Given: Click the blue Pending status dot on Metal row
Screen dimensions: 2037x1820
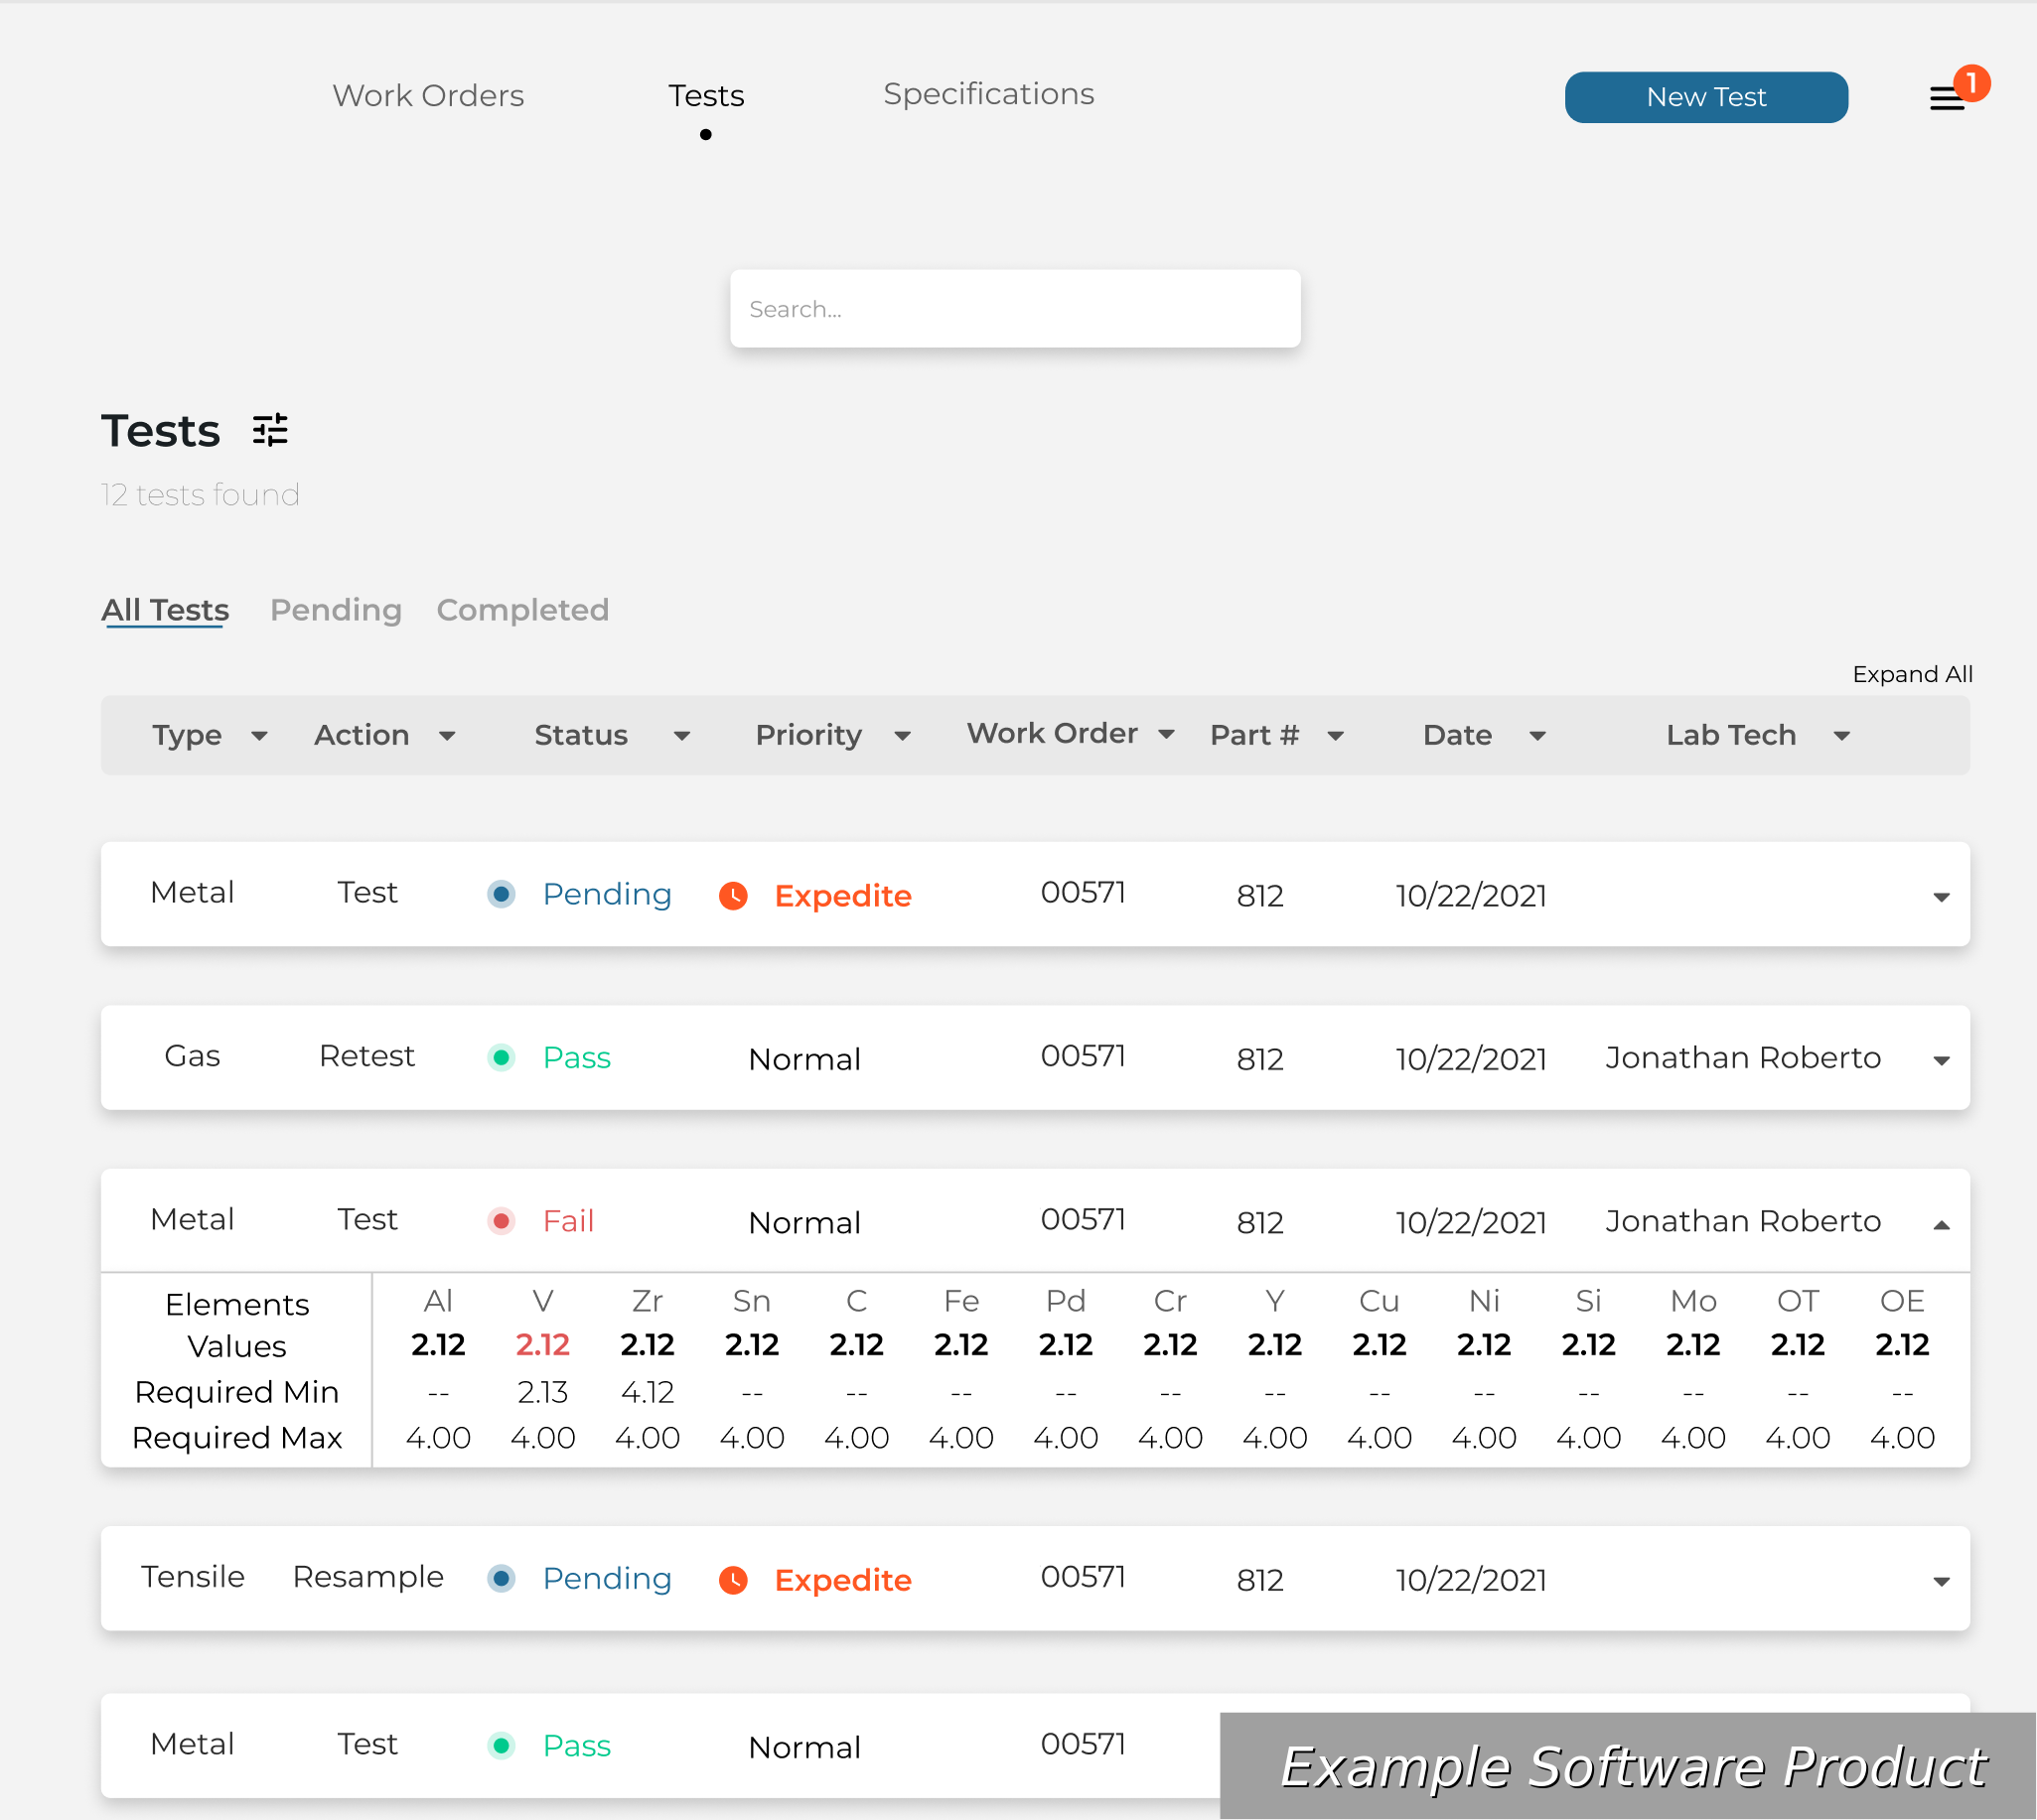Looking at the screenshot, I should pos(501,894).
